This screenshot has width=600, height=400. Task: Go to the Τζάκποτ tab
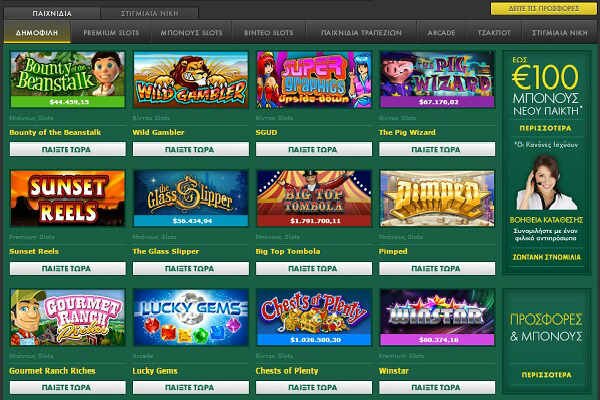point(494,33)
